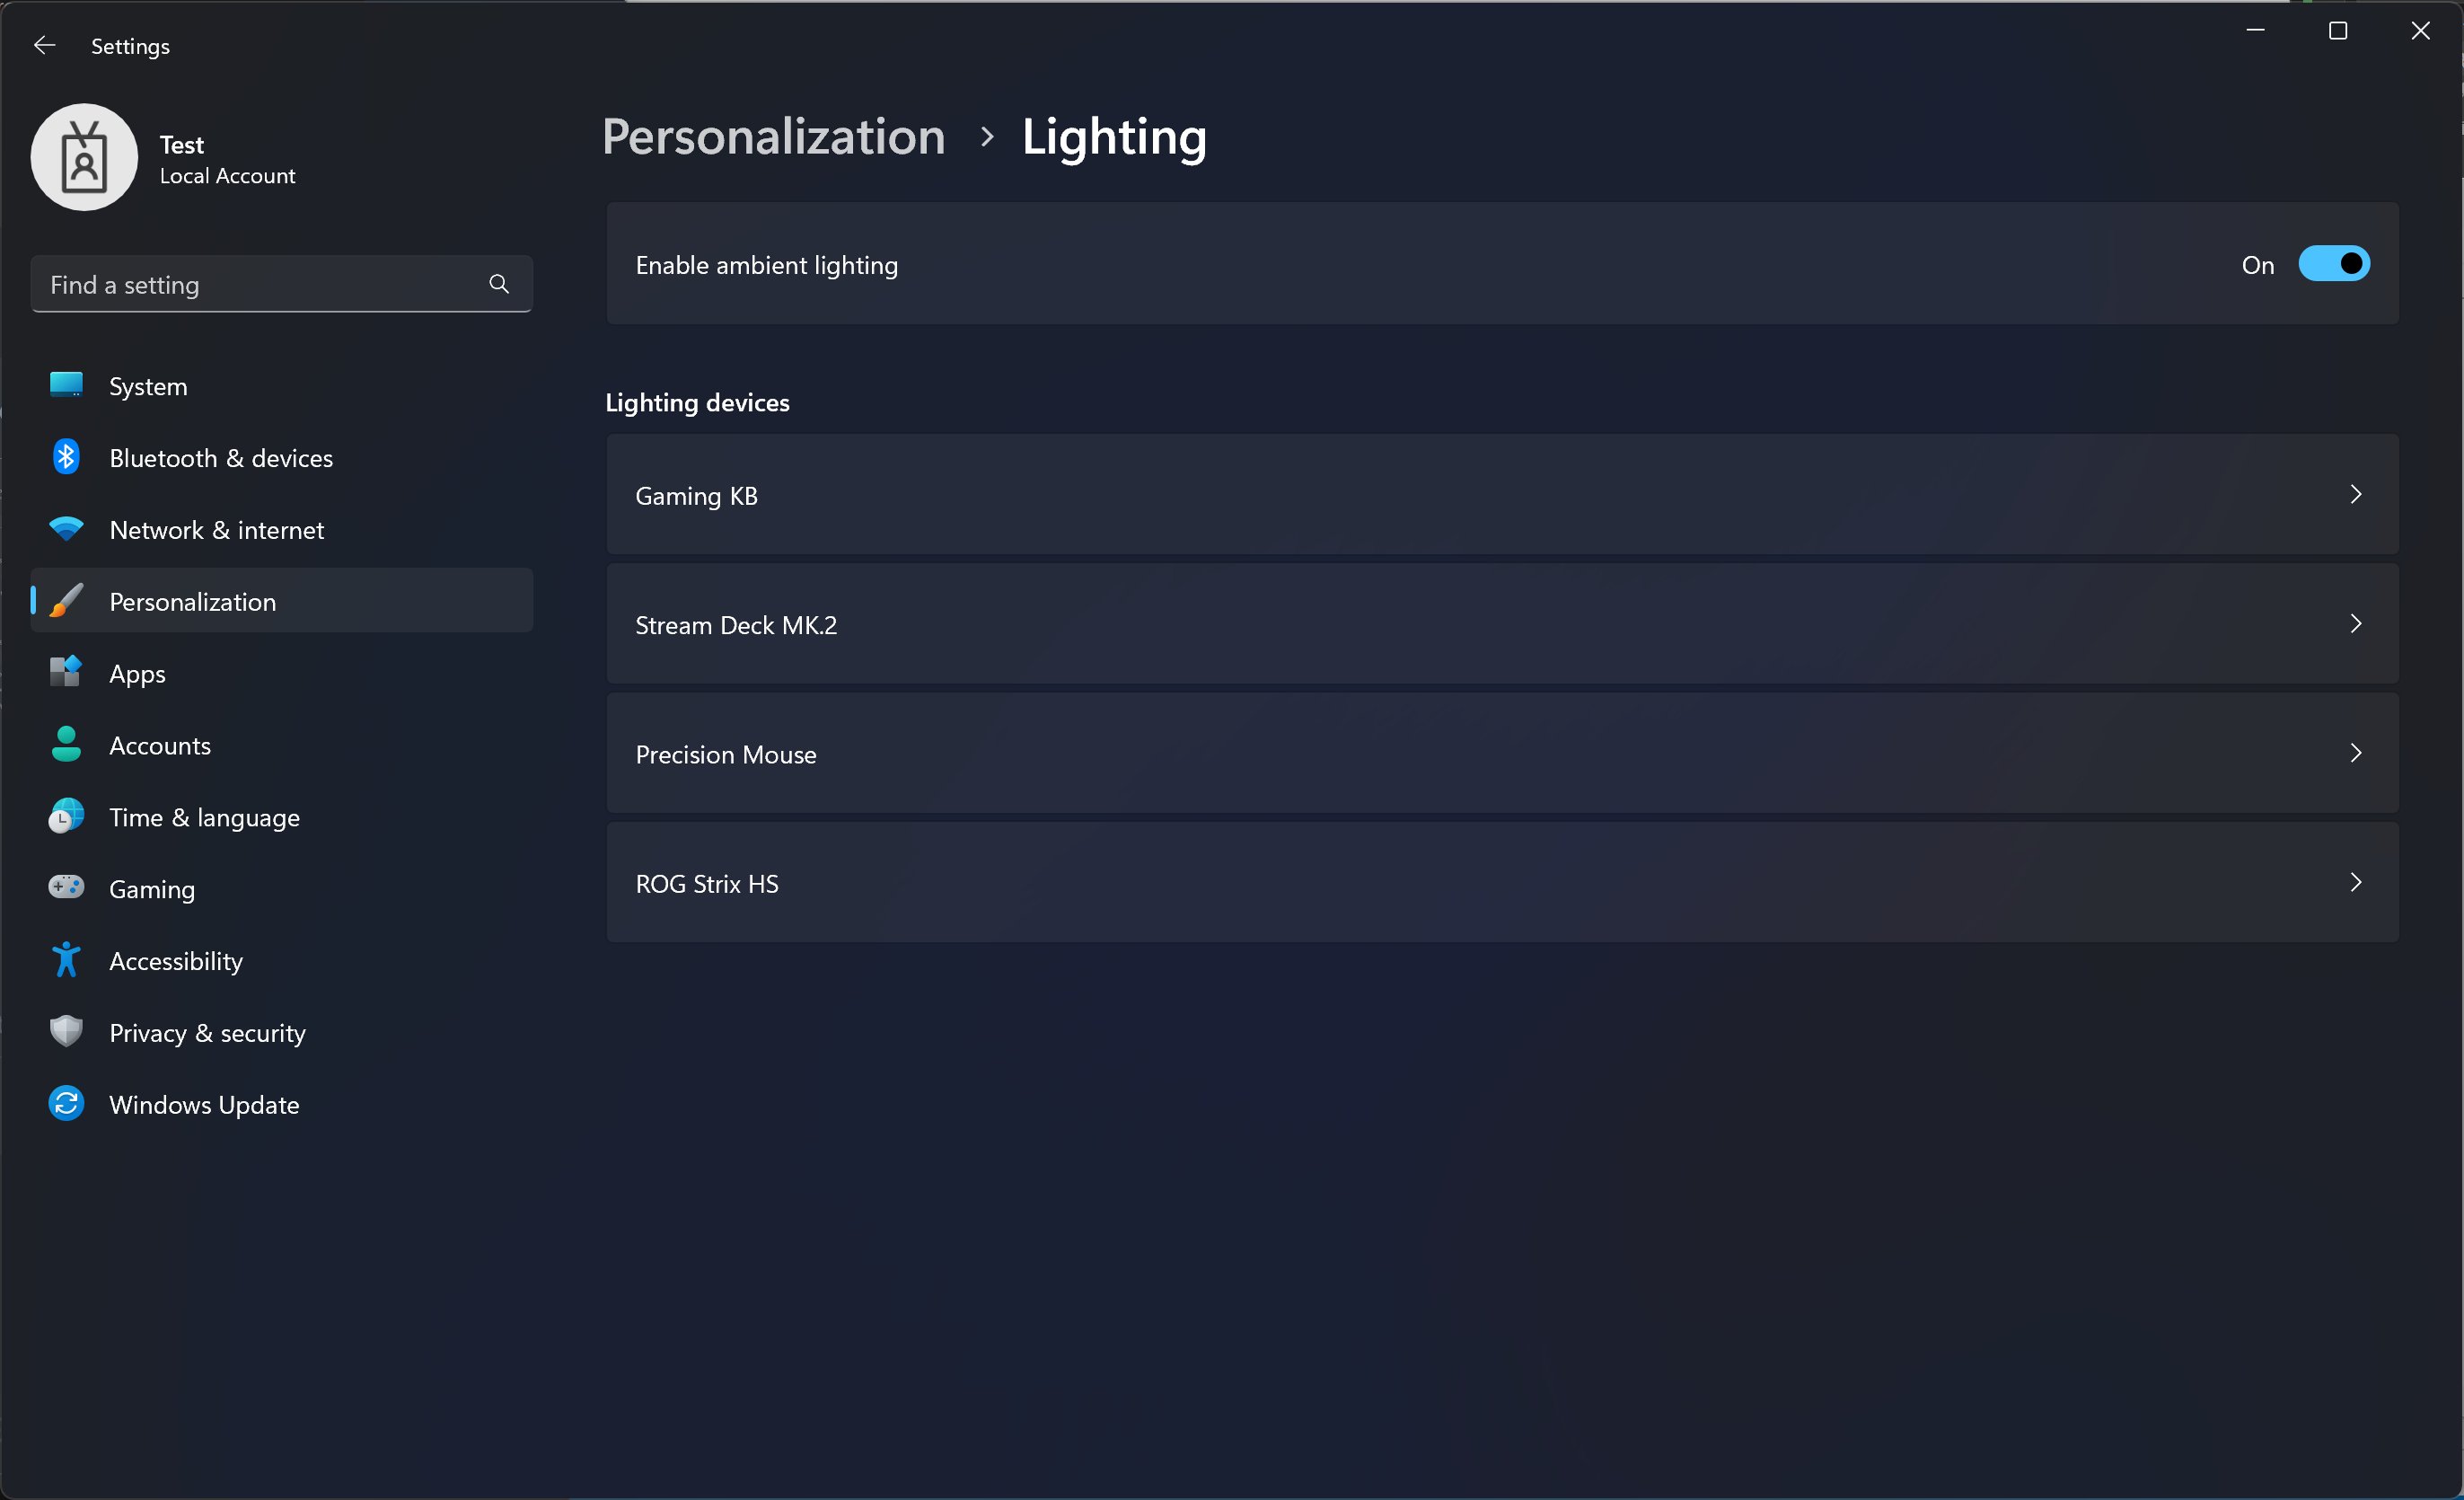Click the Bluetooth & devices icon

pos(66,458)
